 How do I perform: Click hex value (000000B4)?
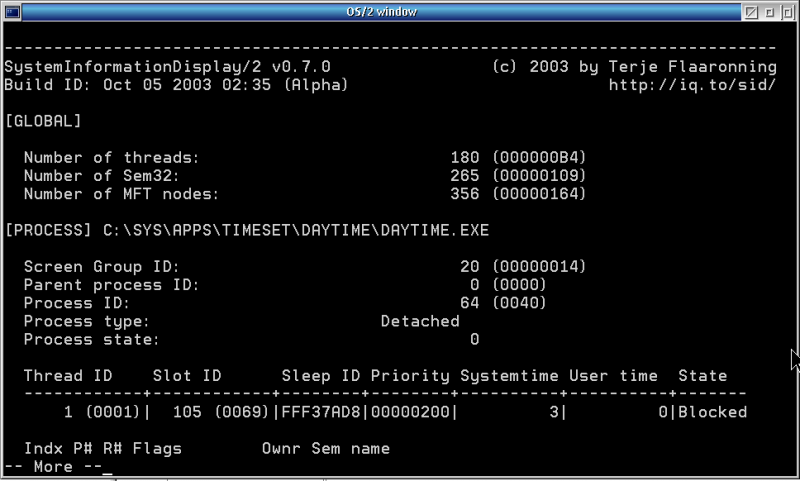[x=539, y=157]
